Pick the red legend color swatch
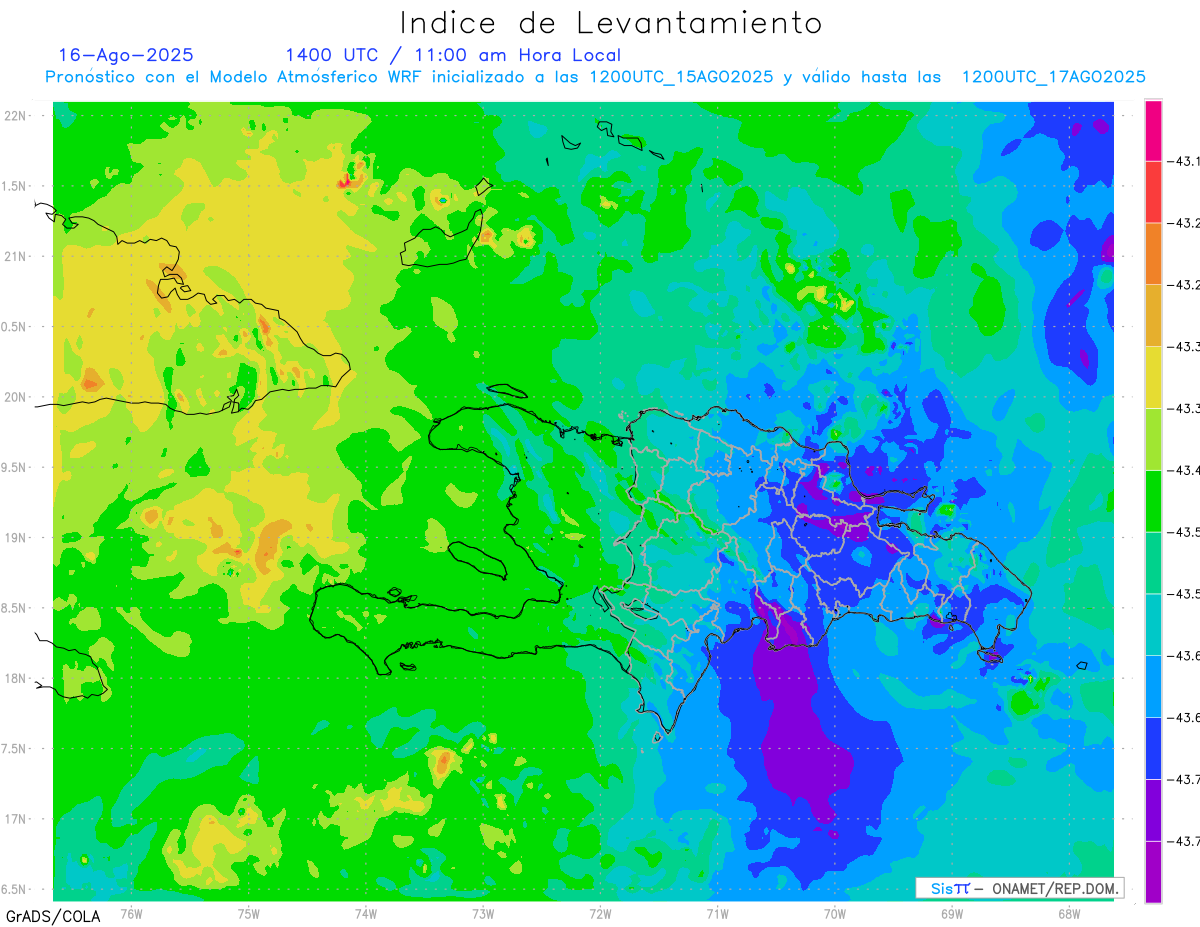The width and height of the screenshot is (1200, 927). (1153, 192)
